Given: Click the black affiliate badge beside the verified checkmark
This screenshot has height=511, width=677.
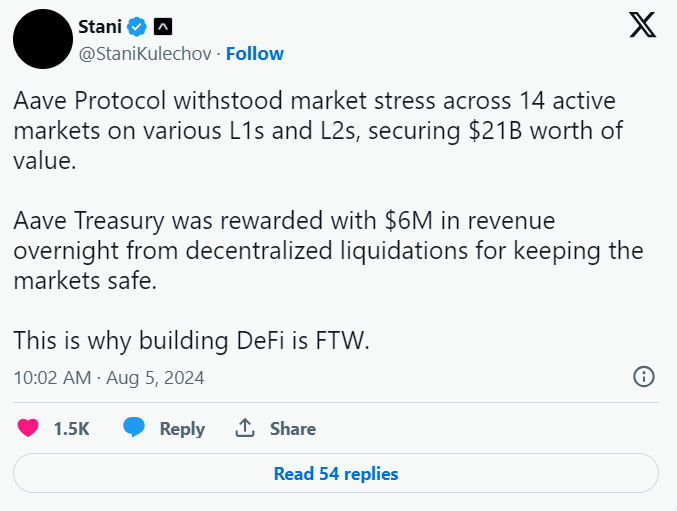Looking at the screenshot, I should (x=163, y=27).
